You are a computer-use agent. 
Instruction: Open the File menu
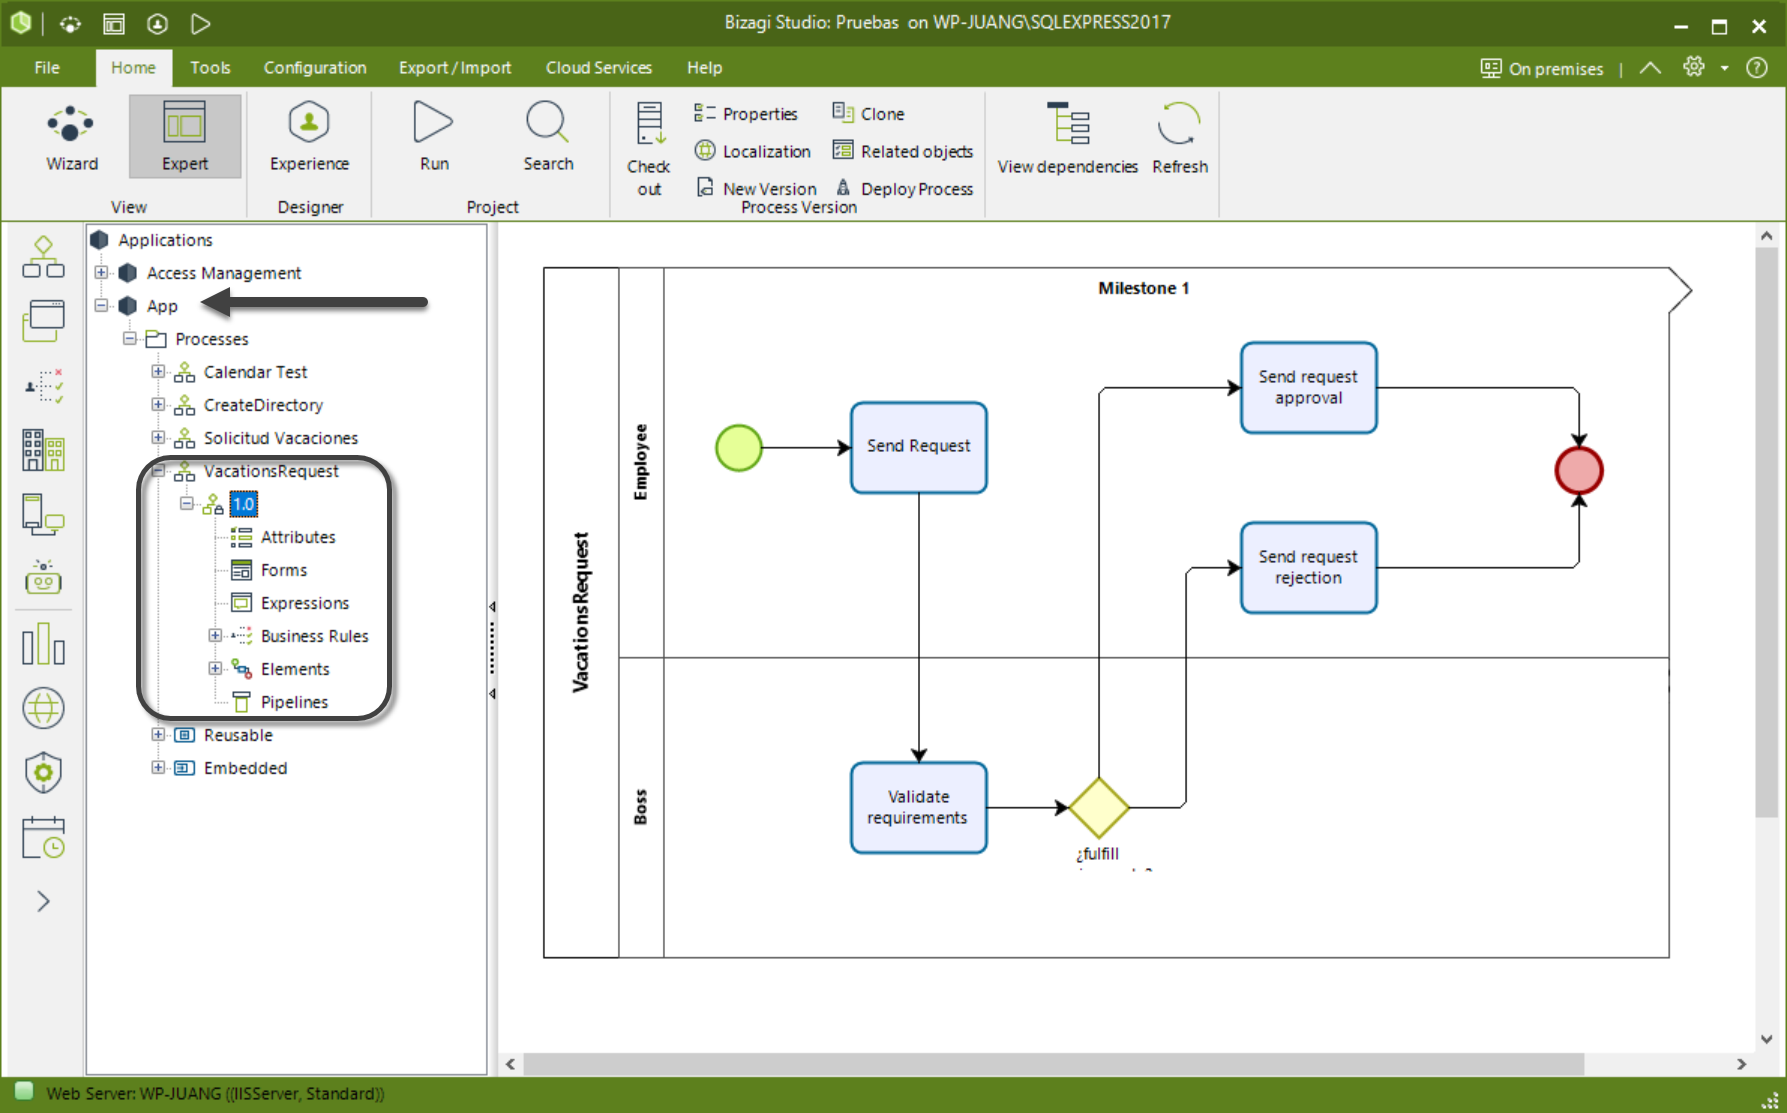click(x=47, y=68)
